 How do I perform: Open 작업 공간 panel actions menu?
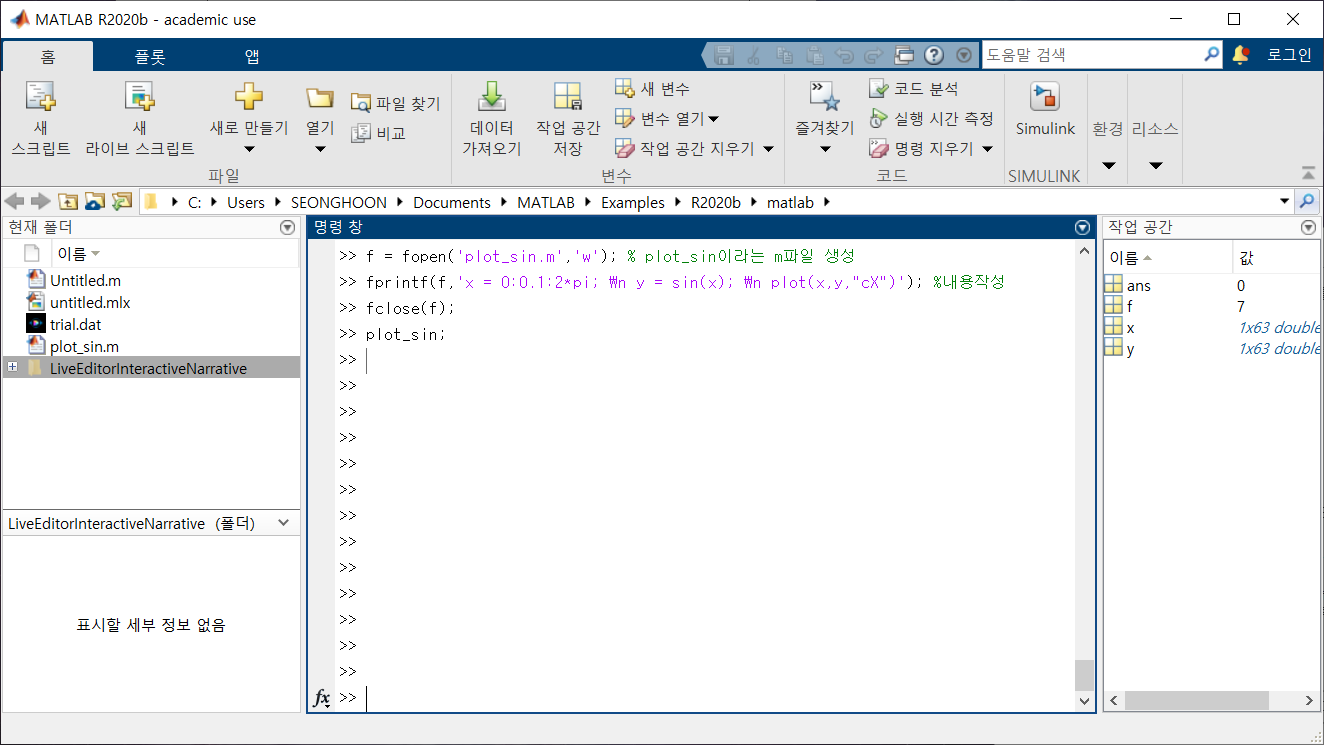tap(1309, 228)
